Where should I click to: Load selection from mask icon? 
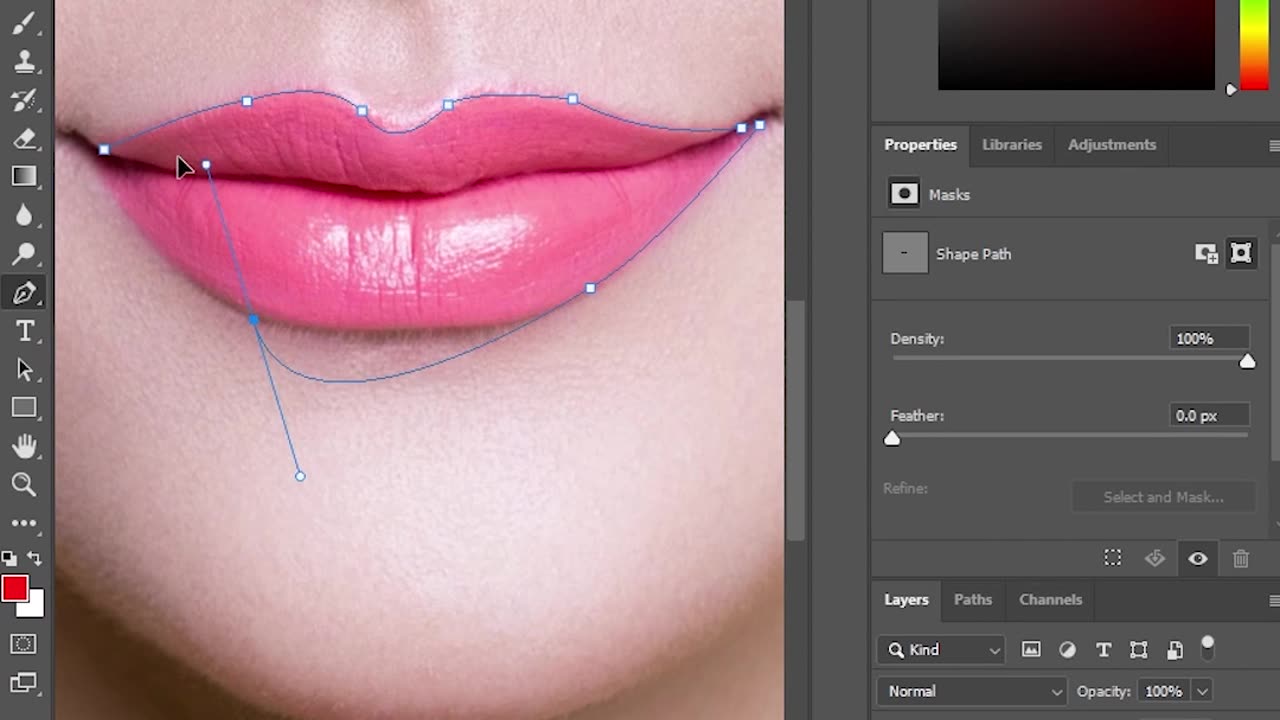coord(1112,558)
